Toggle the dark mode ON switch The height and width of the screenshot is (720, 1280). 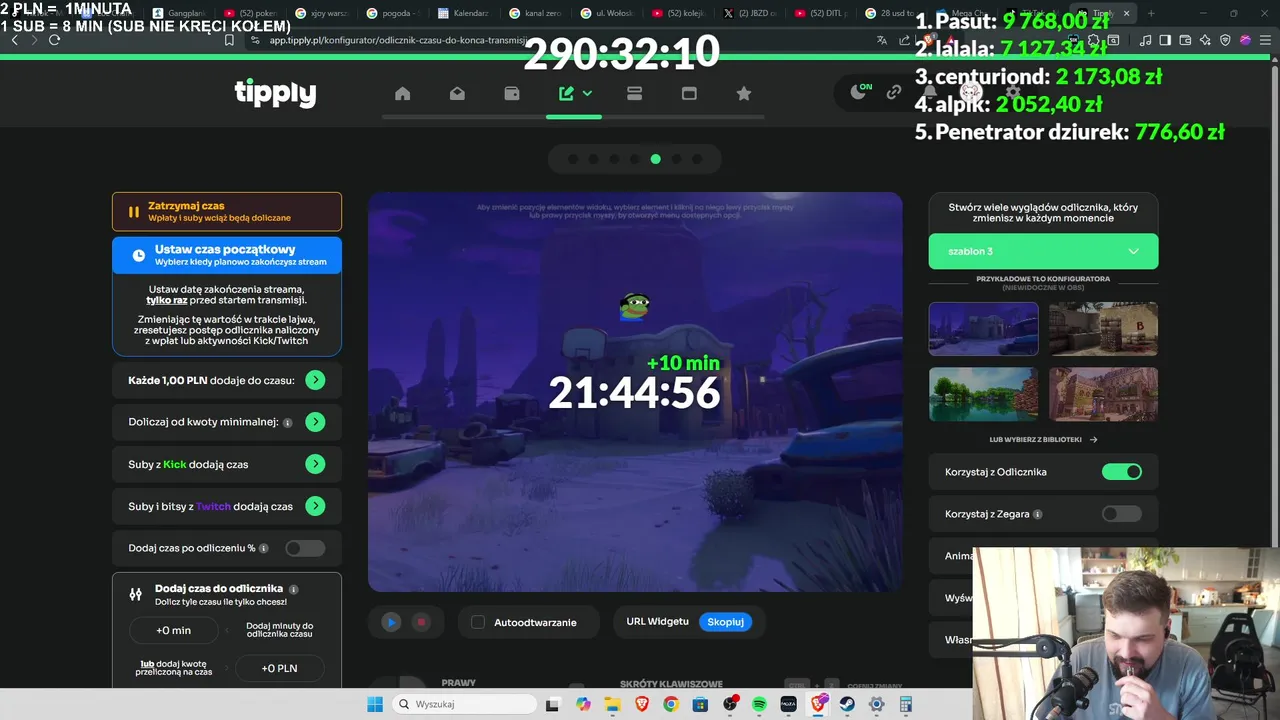click(860, 92)
